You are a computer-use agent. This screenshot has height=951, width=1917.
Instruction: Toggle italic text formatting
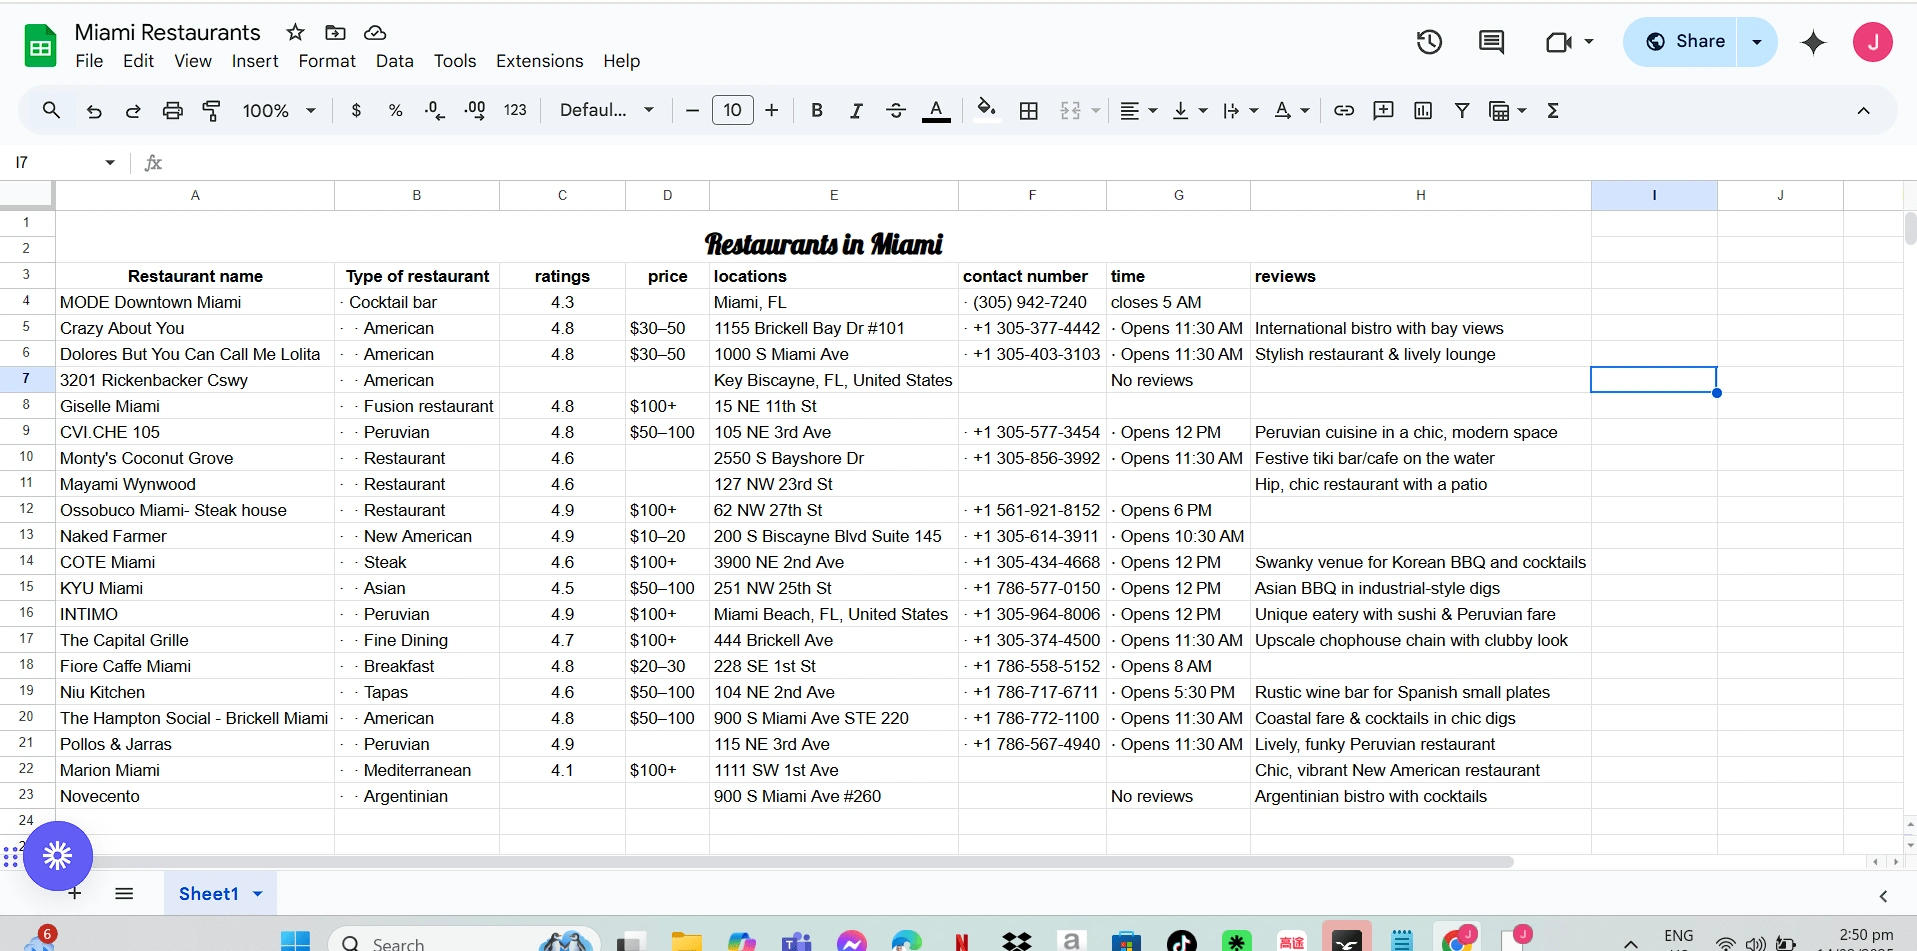(x=856, y=111)
